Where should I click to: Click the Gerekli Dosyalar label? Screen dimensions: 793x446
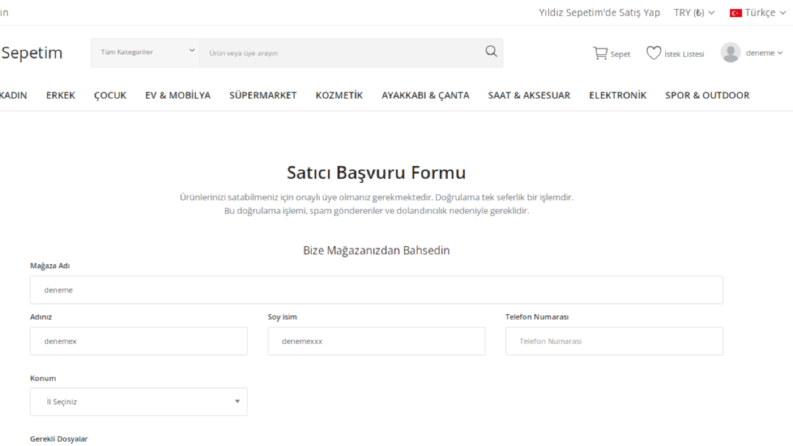[x=59, y=439]
